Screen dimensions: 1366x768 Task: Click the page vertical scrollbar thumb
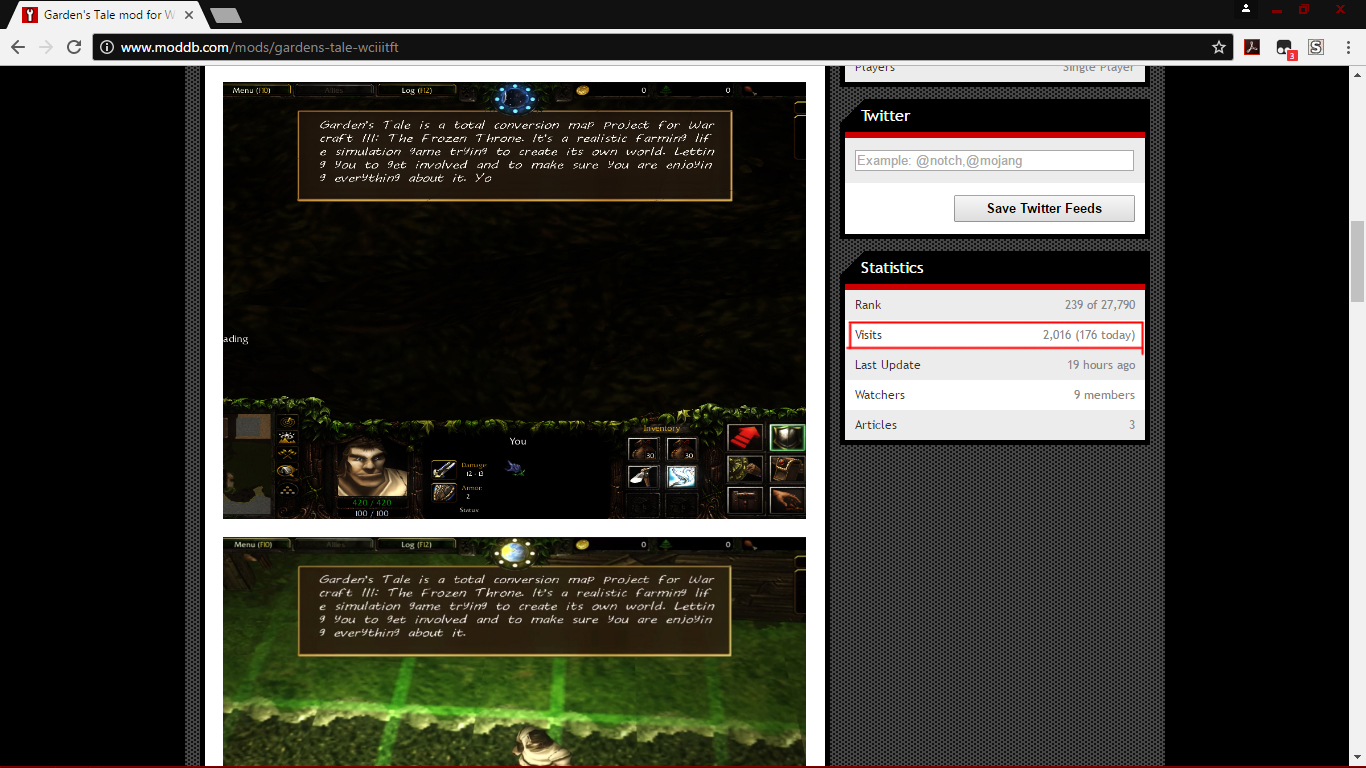tap(1357, 261)
